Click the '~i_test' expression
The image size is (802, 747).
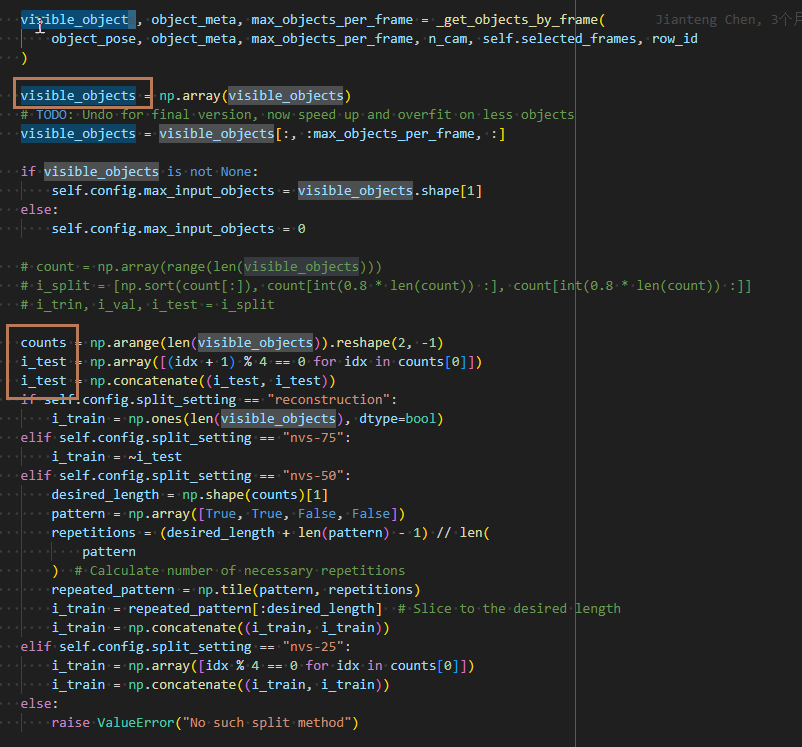pos(155,456)
